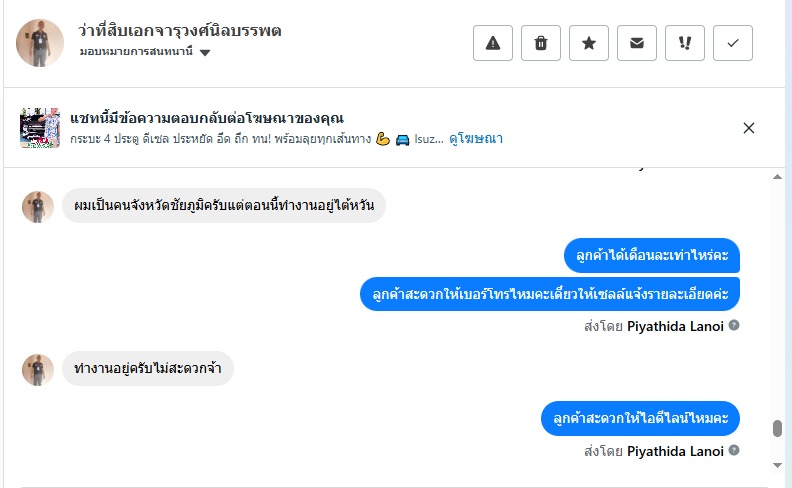
Task: Open the ดูโฆษณา link
Action: (476, 139)
